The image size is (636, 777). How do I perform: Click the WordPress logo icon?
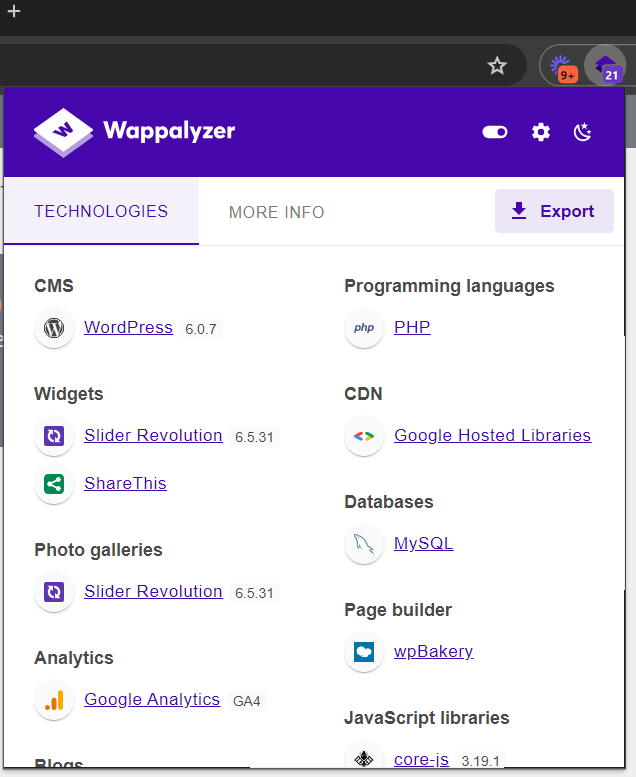click(x=54, y=328)
